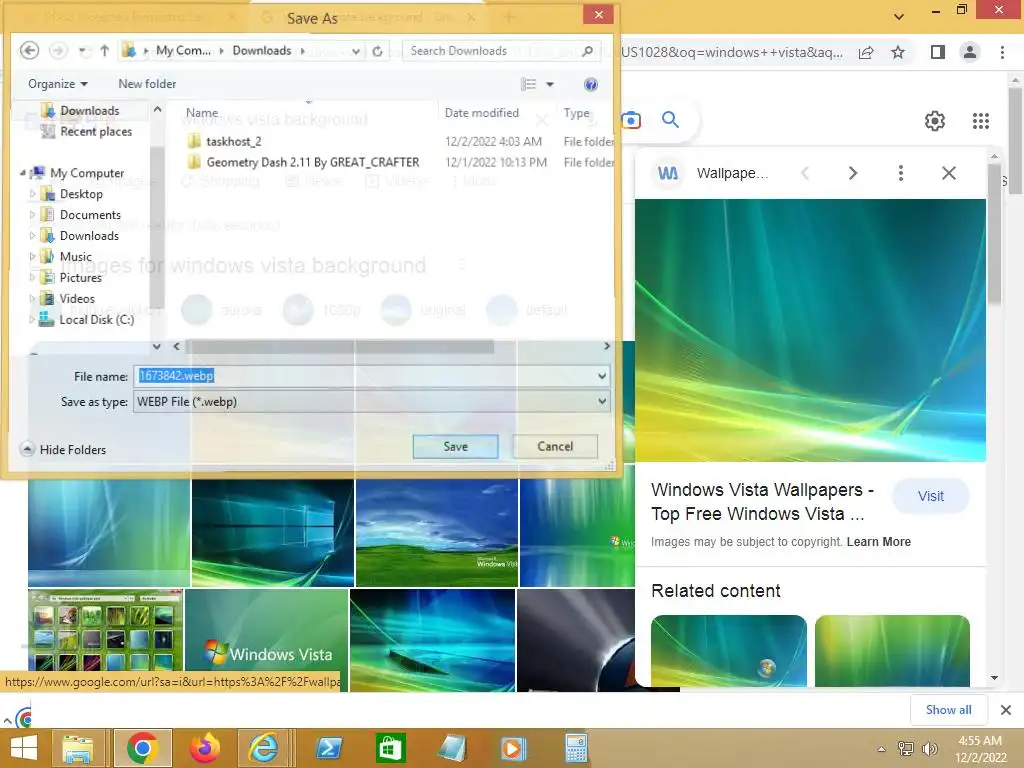This screenshot has height=768, width=1024.
Task: Sort files by Name column
Action: point(202,113)
